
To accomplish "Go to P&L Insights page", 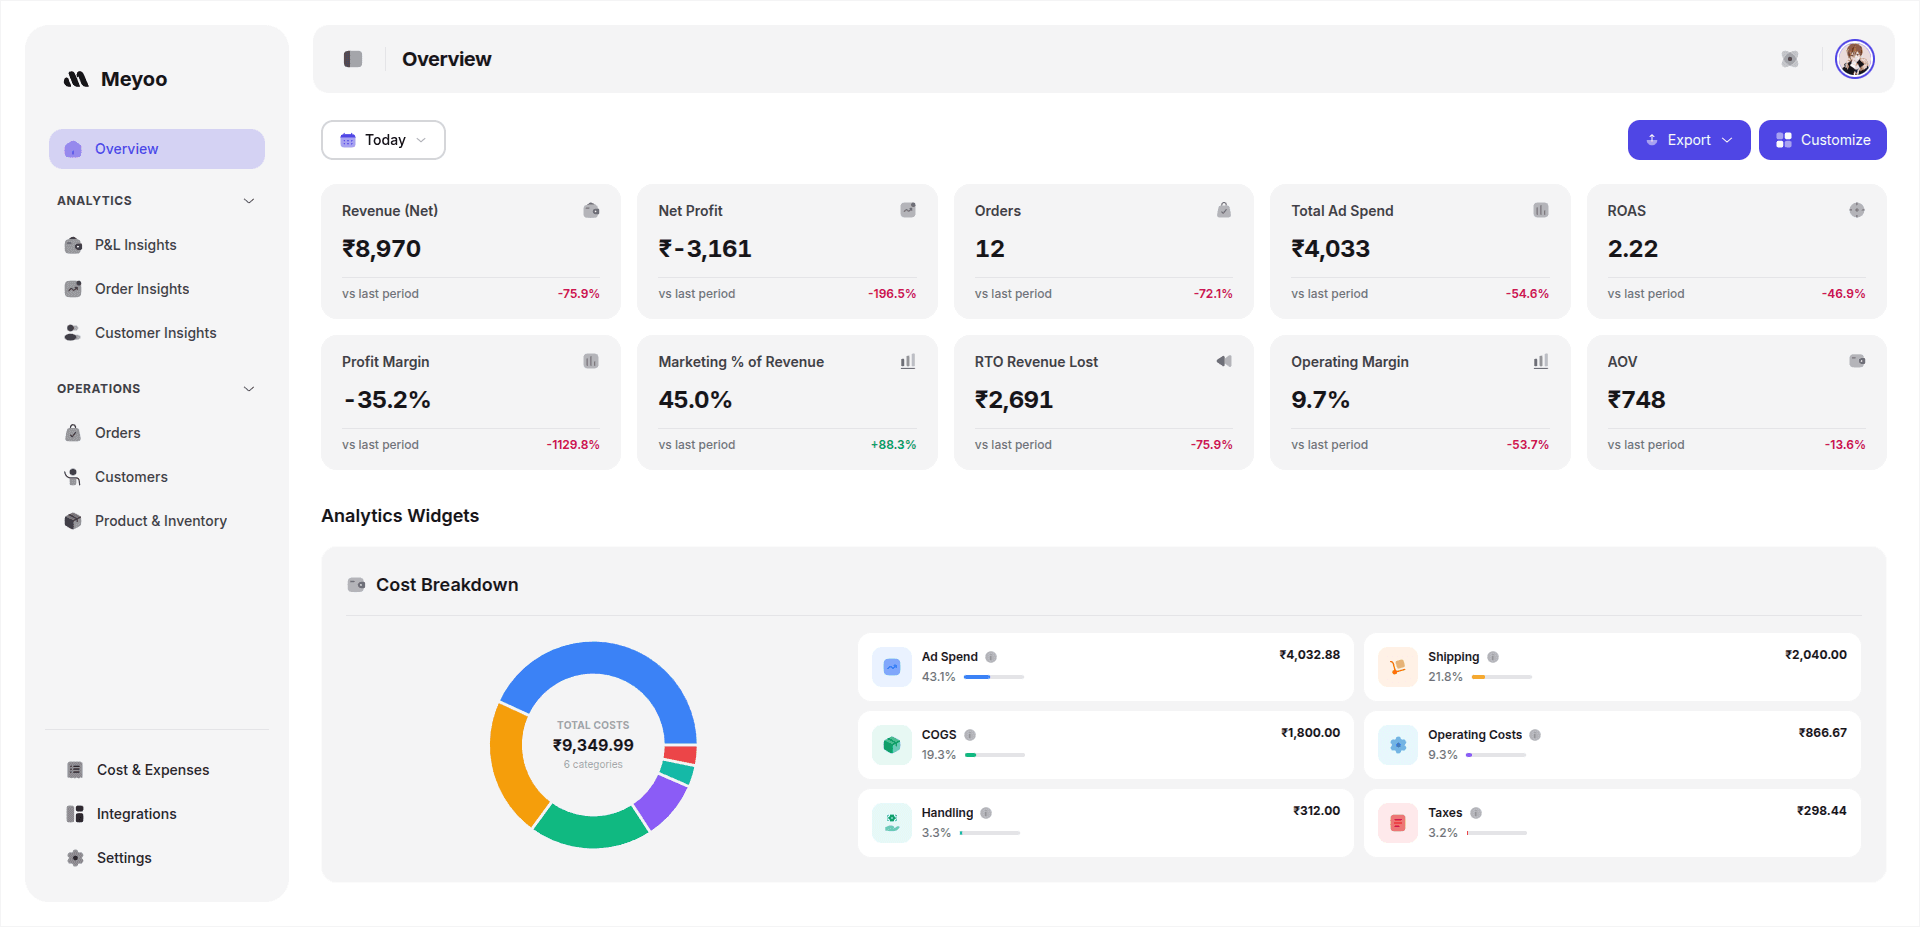I will point(135,245).
